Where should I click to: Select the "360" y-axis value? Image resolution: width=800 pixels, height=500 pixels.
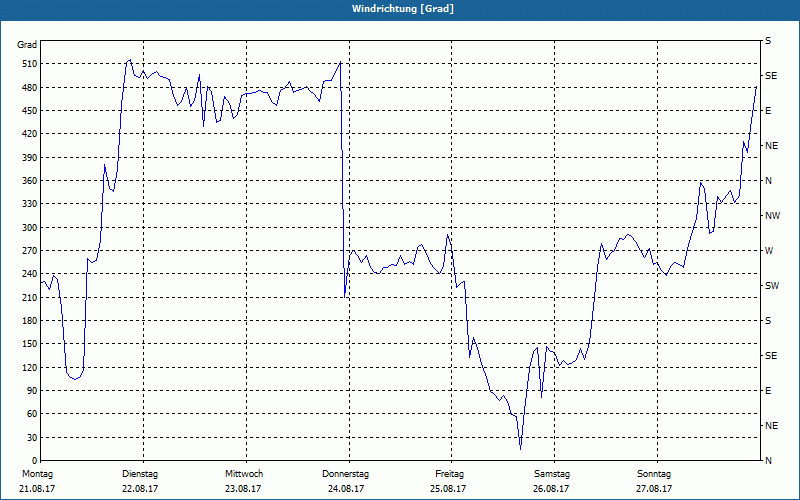click(29, 181)
